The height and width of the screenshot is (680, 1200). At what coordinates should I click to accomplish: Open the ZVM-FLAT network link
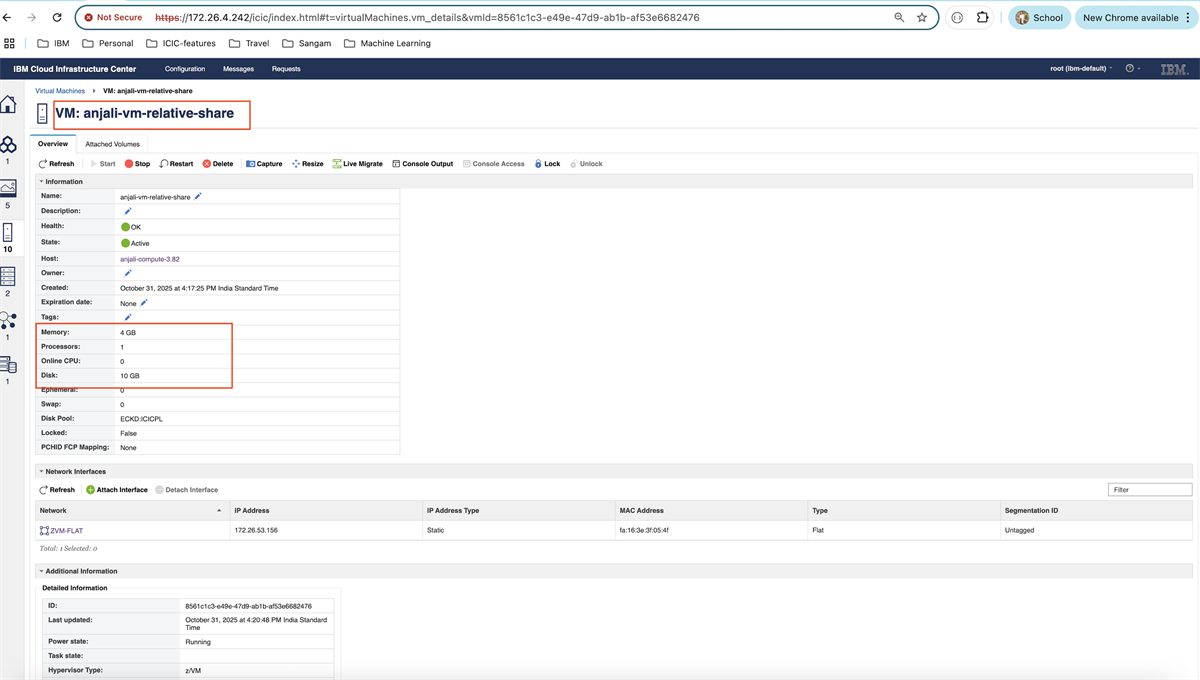tap(65, 531)
